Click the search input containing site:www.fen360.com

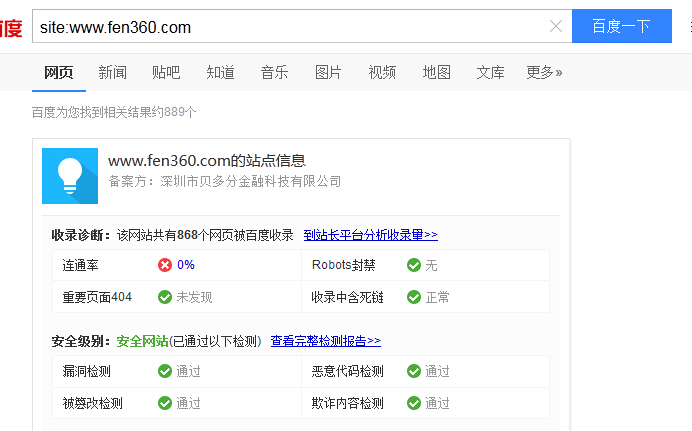290,27
